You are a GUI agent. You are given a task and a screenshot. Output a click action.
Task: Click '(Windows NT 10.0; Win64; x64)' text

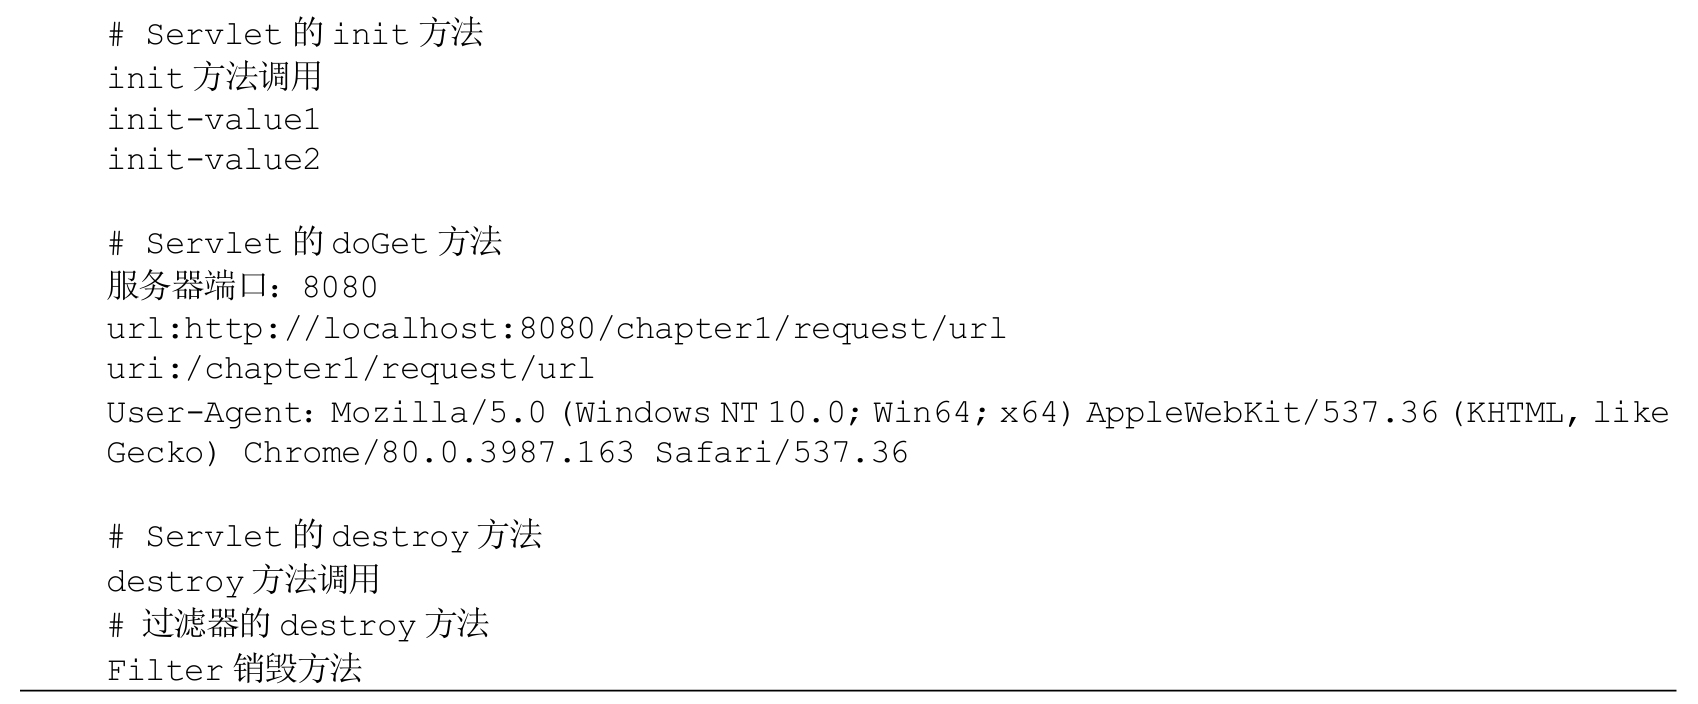[823, 412]
